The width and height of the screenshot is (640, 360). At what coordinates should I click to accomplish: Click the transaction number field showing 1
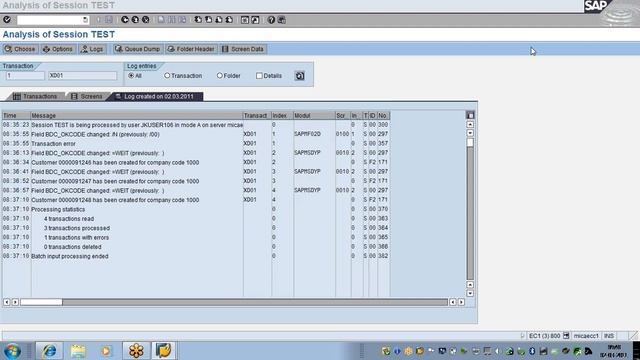(x=25, y=76)
